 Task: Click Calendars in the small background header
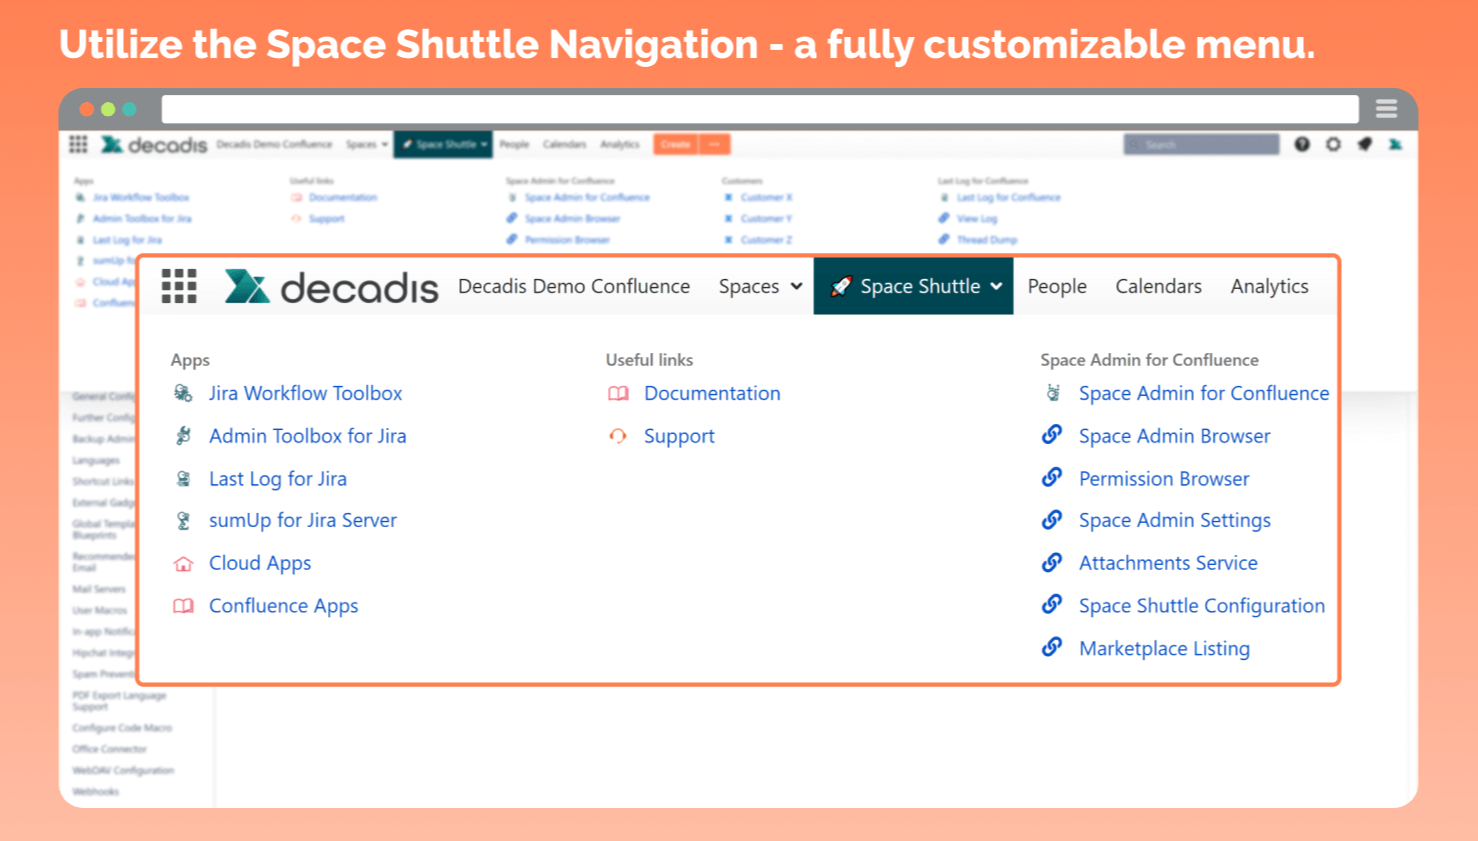[x=565, y=145]
